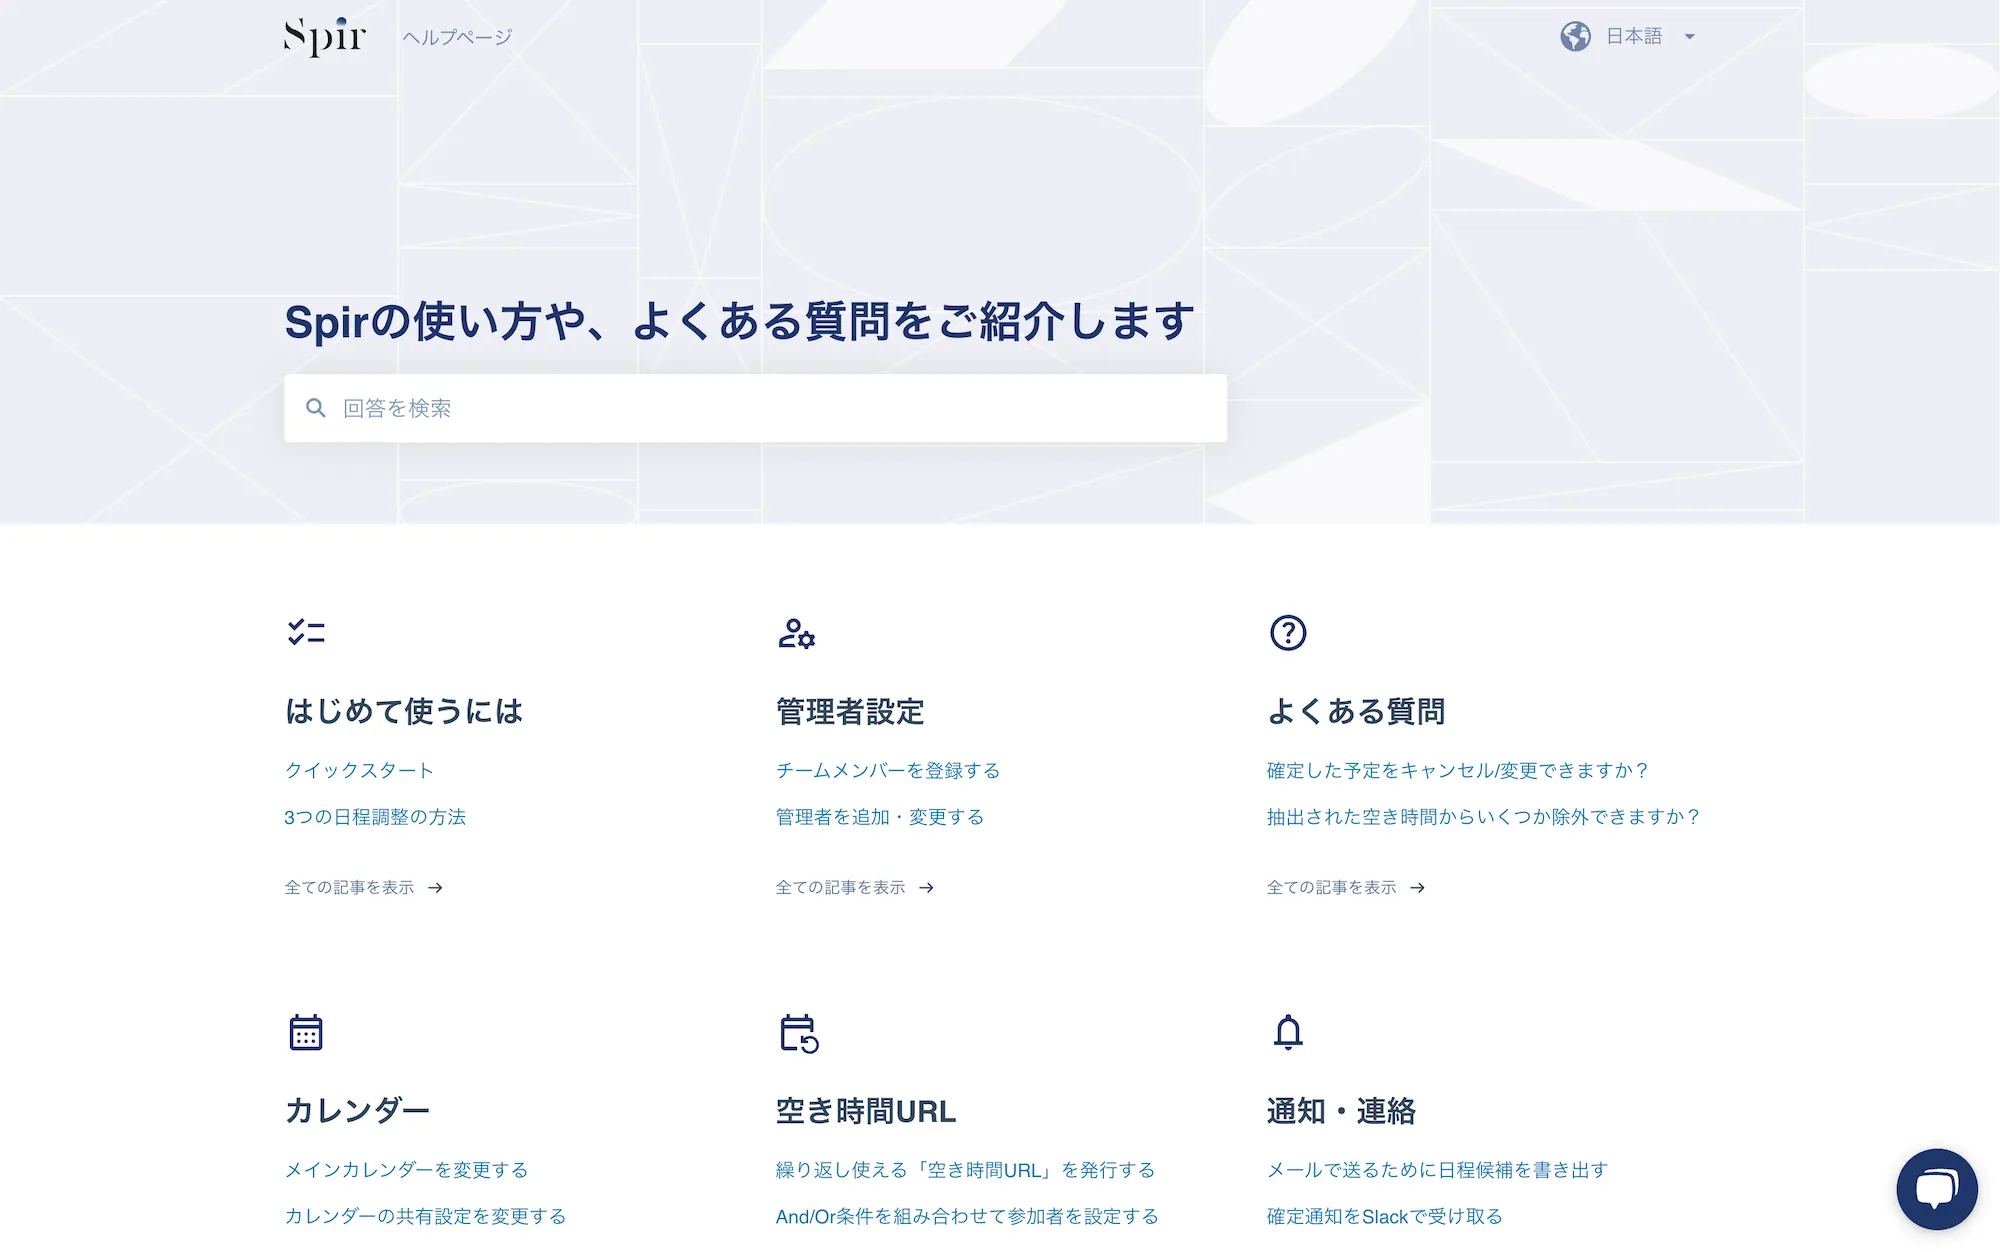This screenshot has width=2000, height=1252.
Task: Open the chat widget bubble
Action: click(x=1937, y=1189)
